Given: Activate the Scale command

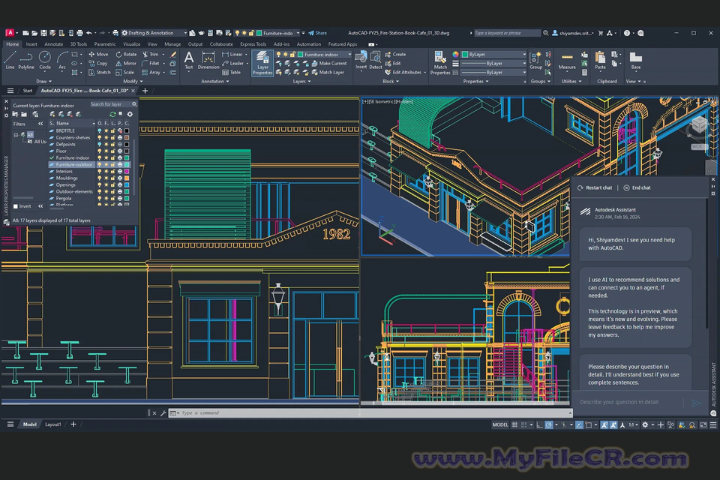Looking at the screenshot, I should pyautogui.click(x=125, y=72).
